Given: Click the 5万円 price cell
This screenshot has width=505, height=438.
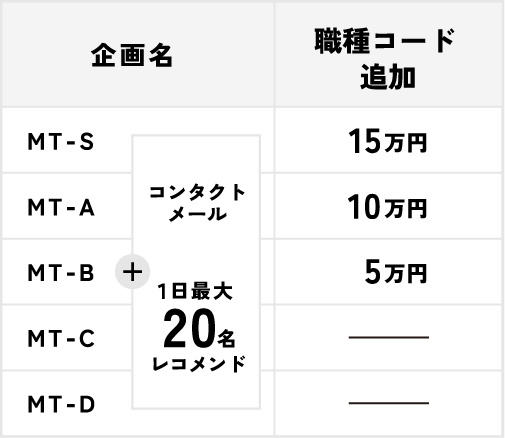Looking at the screenshot, I should [396, 272].
